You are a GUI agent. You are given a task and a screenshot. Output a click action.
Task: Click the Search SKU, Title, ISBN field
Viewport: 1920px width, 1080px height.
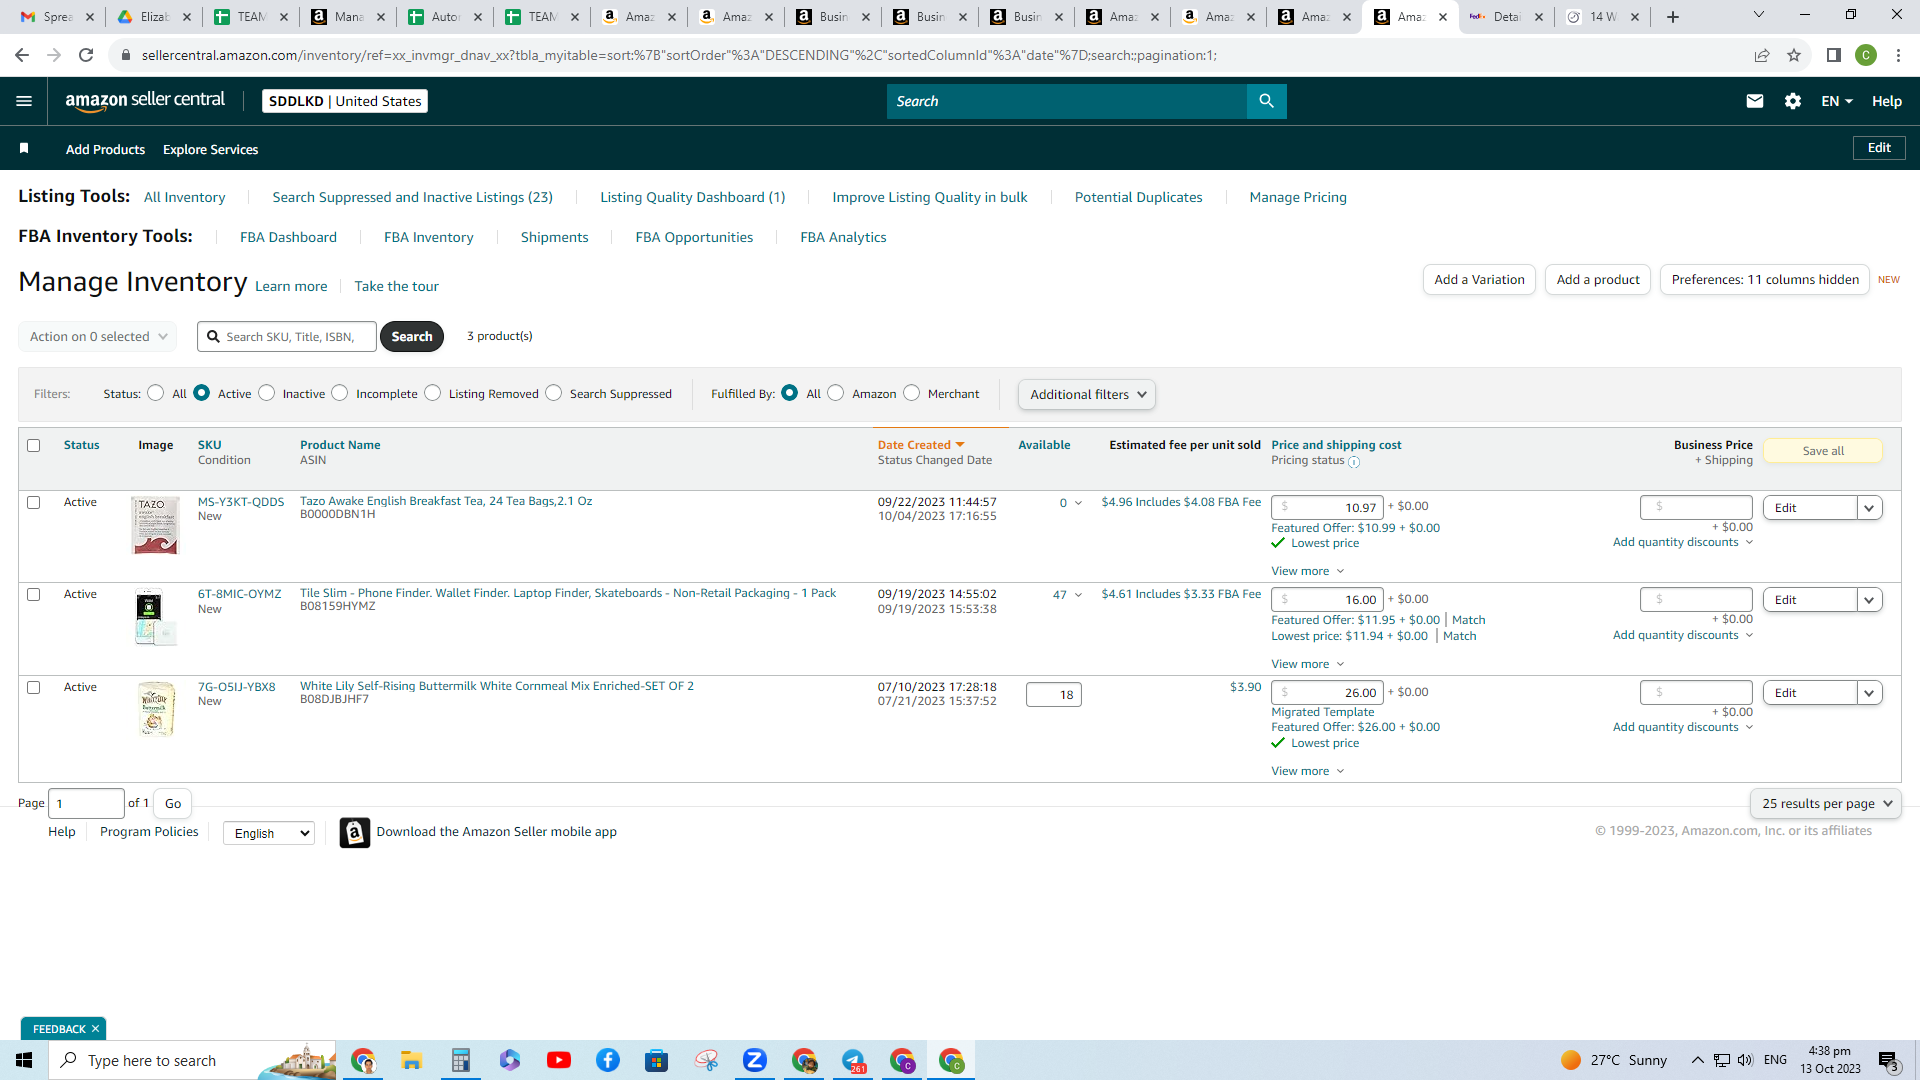coord(287,337)
